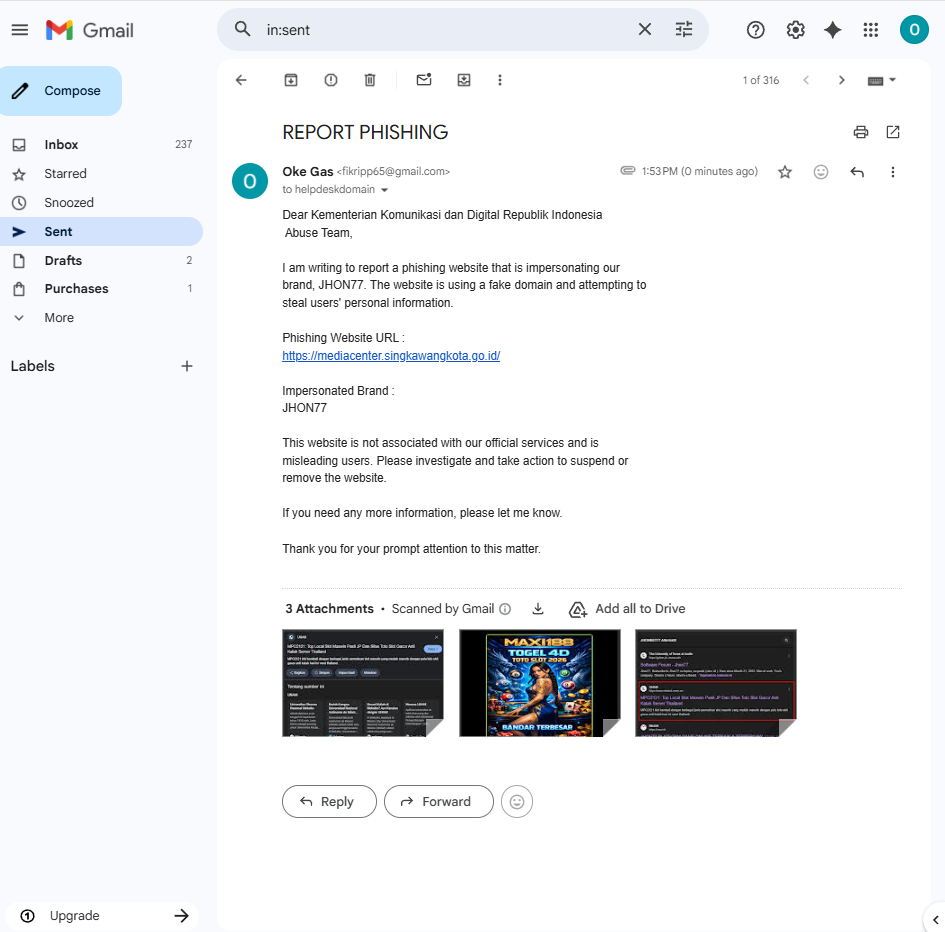
Task: Click the Forward button
Action: (439, 802)
